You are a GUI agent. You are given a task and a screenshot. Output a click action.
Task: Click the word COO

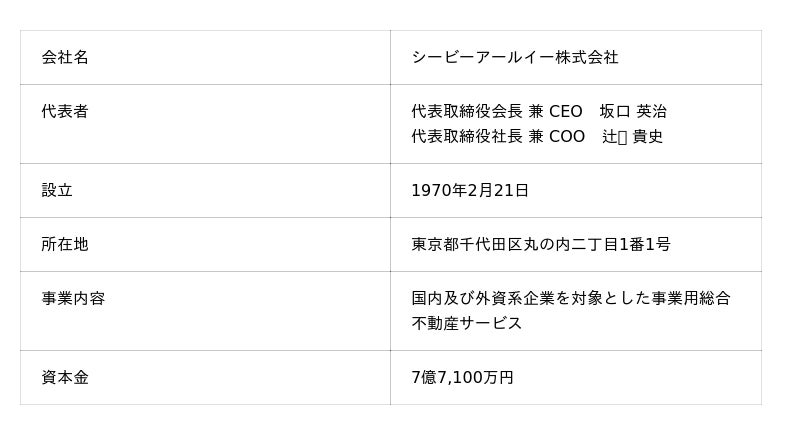(566, 137)
